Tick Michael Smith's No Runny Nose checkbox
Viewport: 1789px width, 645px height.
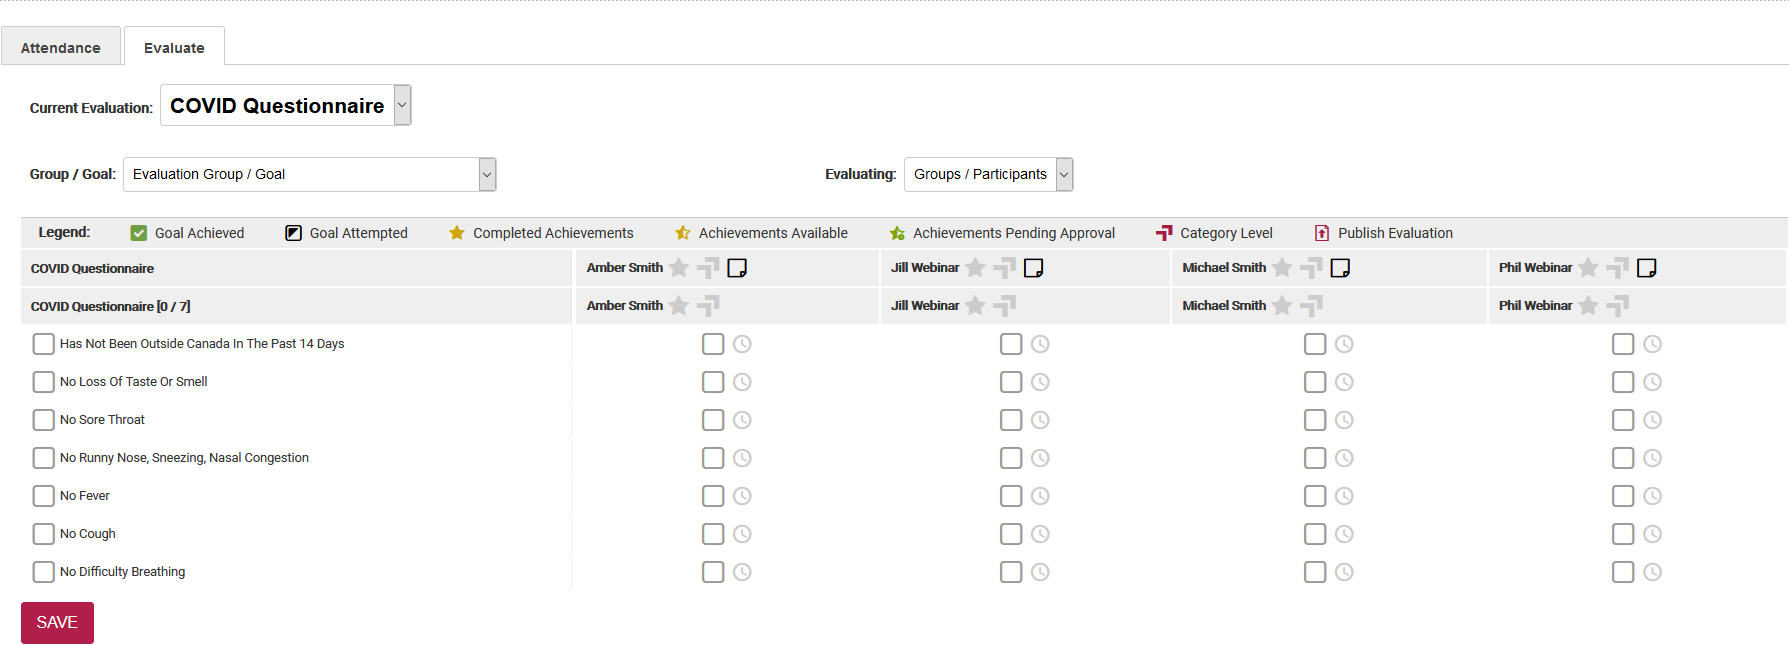click(x=1315, y=458)
